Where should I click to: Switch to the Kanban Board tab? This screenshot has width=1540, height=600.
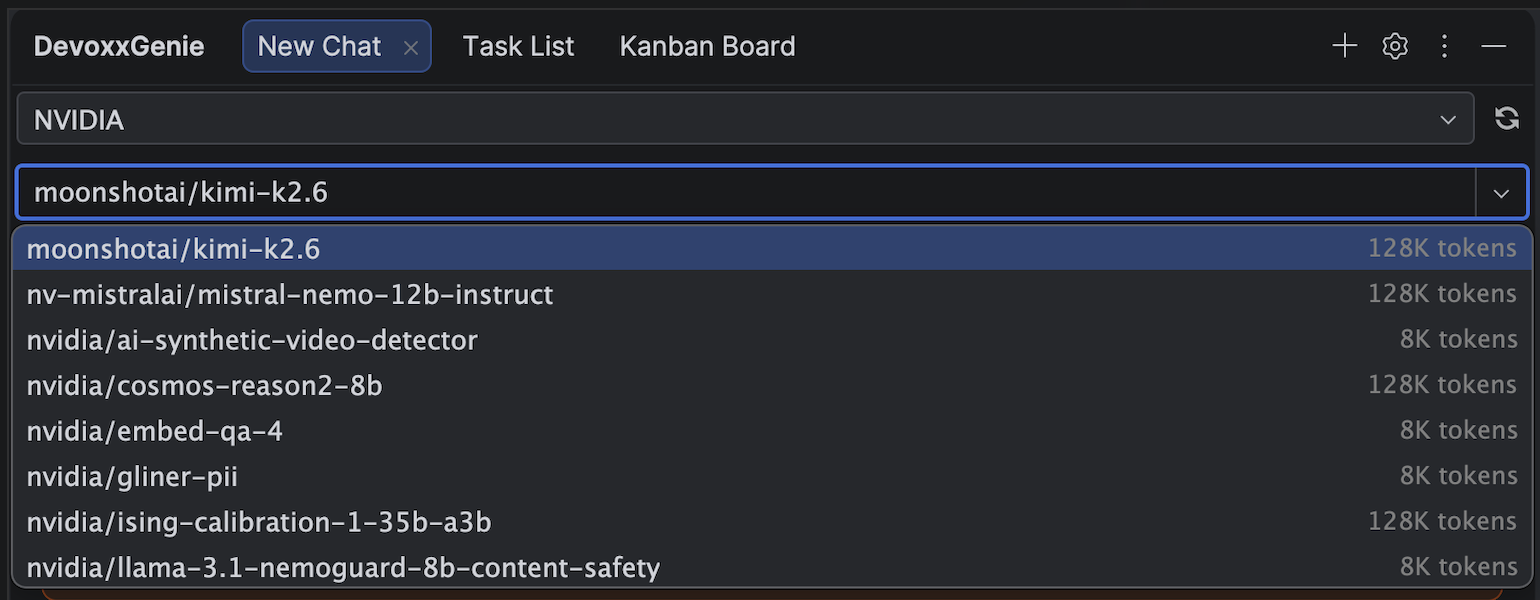point(707,46)
